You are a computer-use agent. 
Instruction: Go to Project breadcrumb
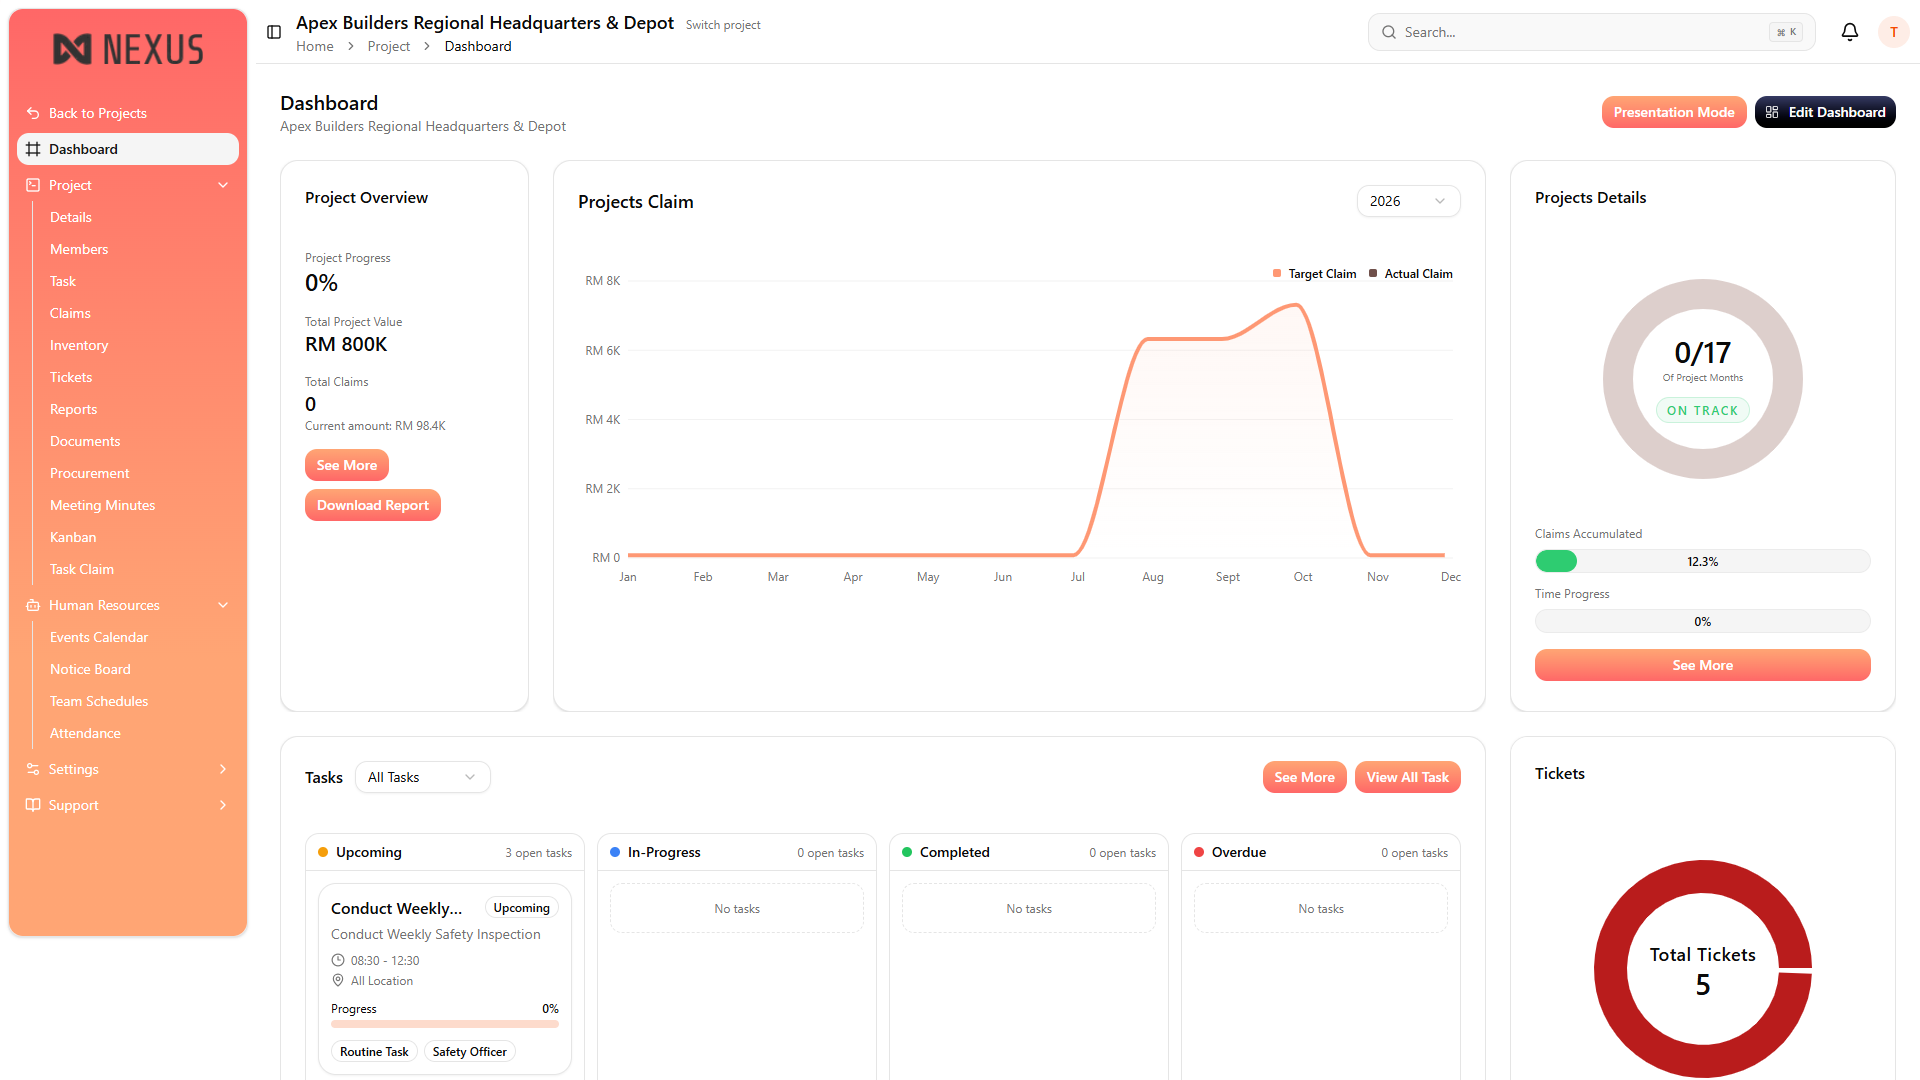[x=389, y=46]
